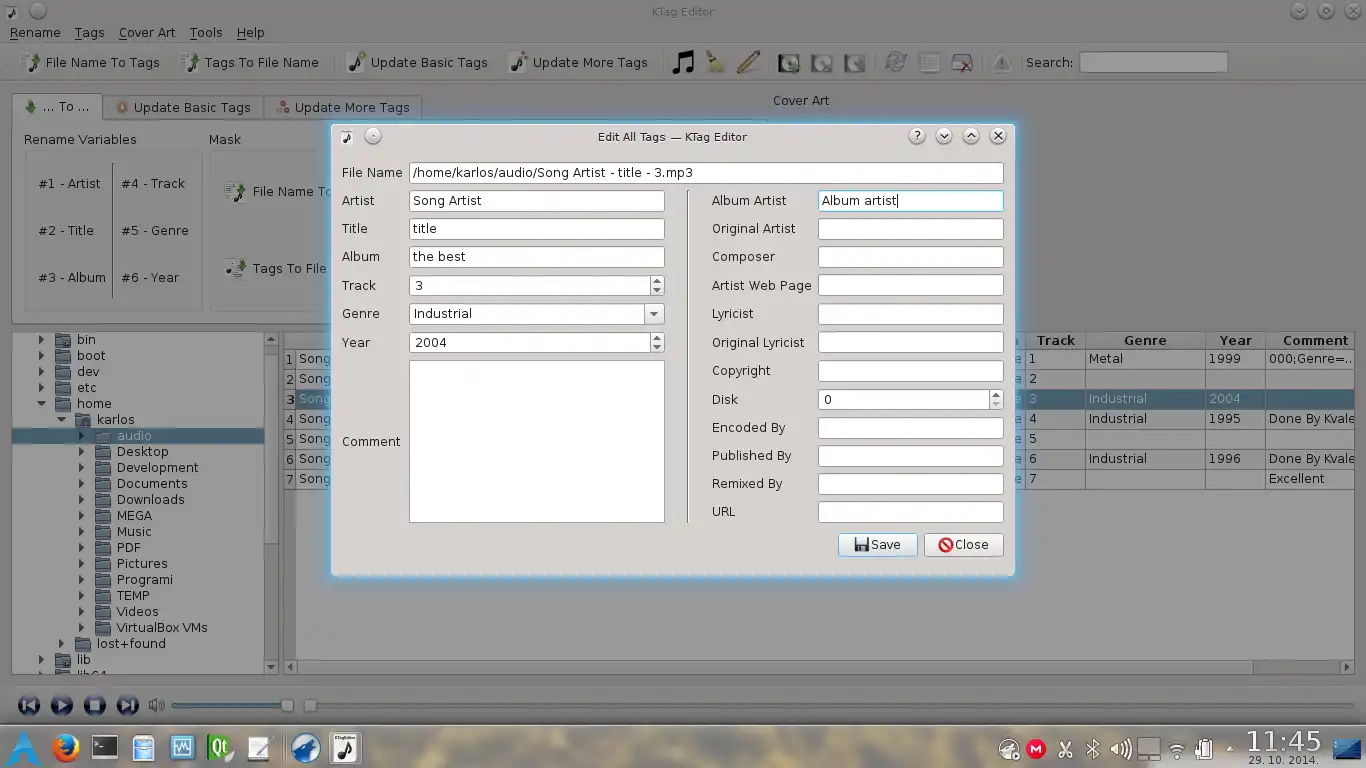Expand the Music folder in the tree

[x=81, y=532]
